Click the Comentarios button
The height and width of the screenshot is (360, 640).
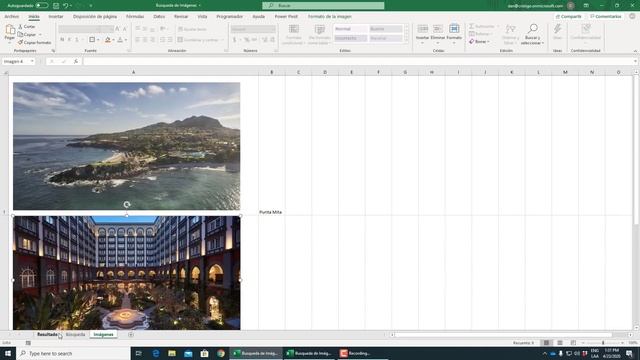click(605, 17)
